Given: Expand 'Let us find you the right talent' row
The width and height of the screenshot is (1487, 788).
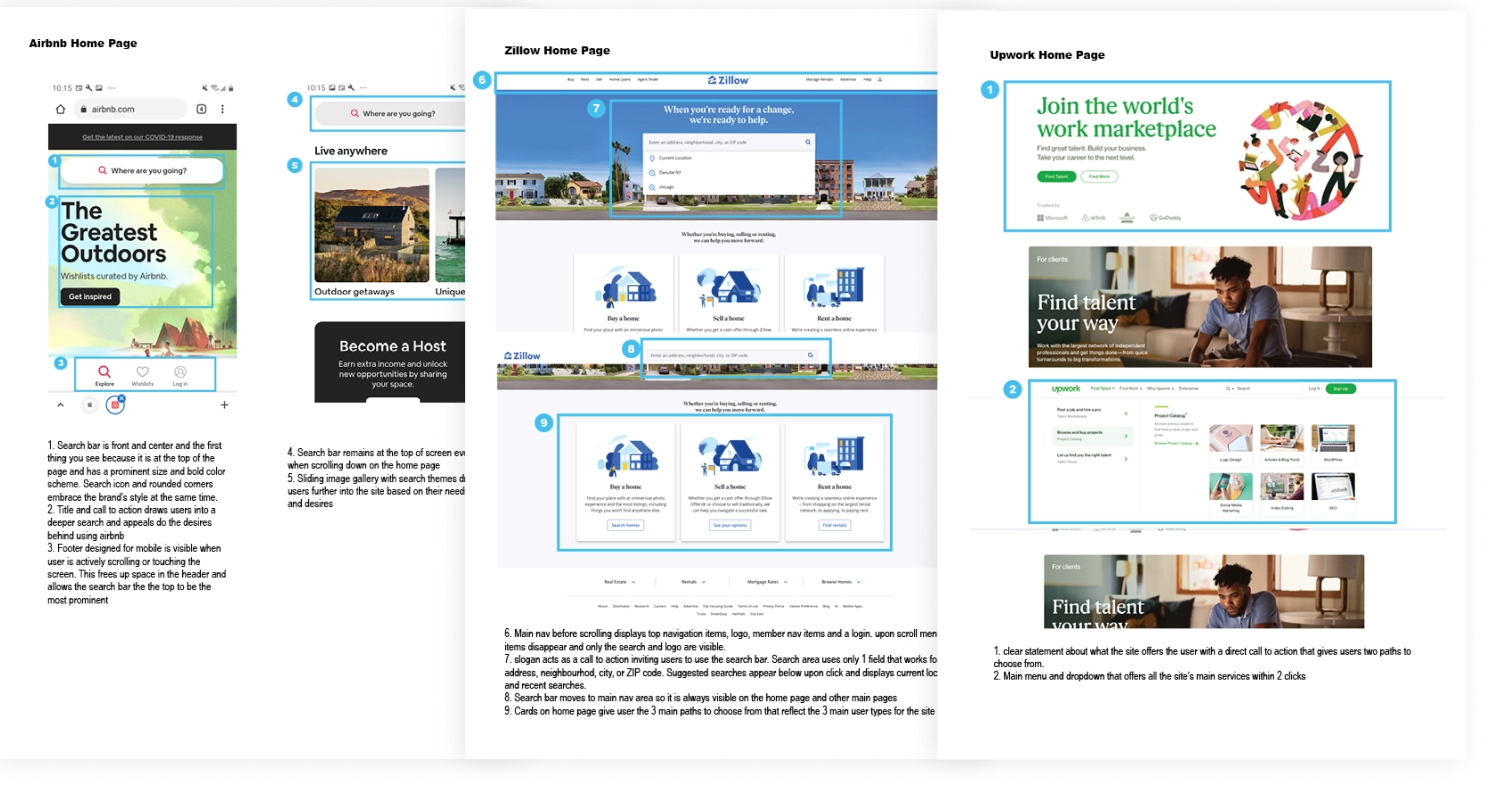Looking at the screenshot, I should coord(1093,458).
